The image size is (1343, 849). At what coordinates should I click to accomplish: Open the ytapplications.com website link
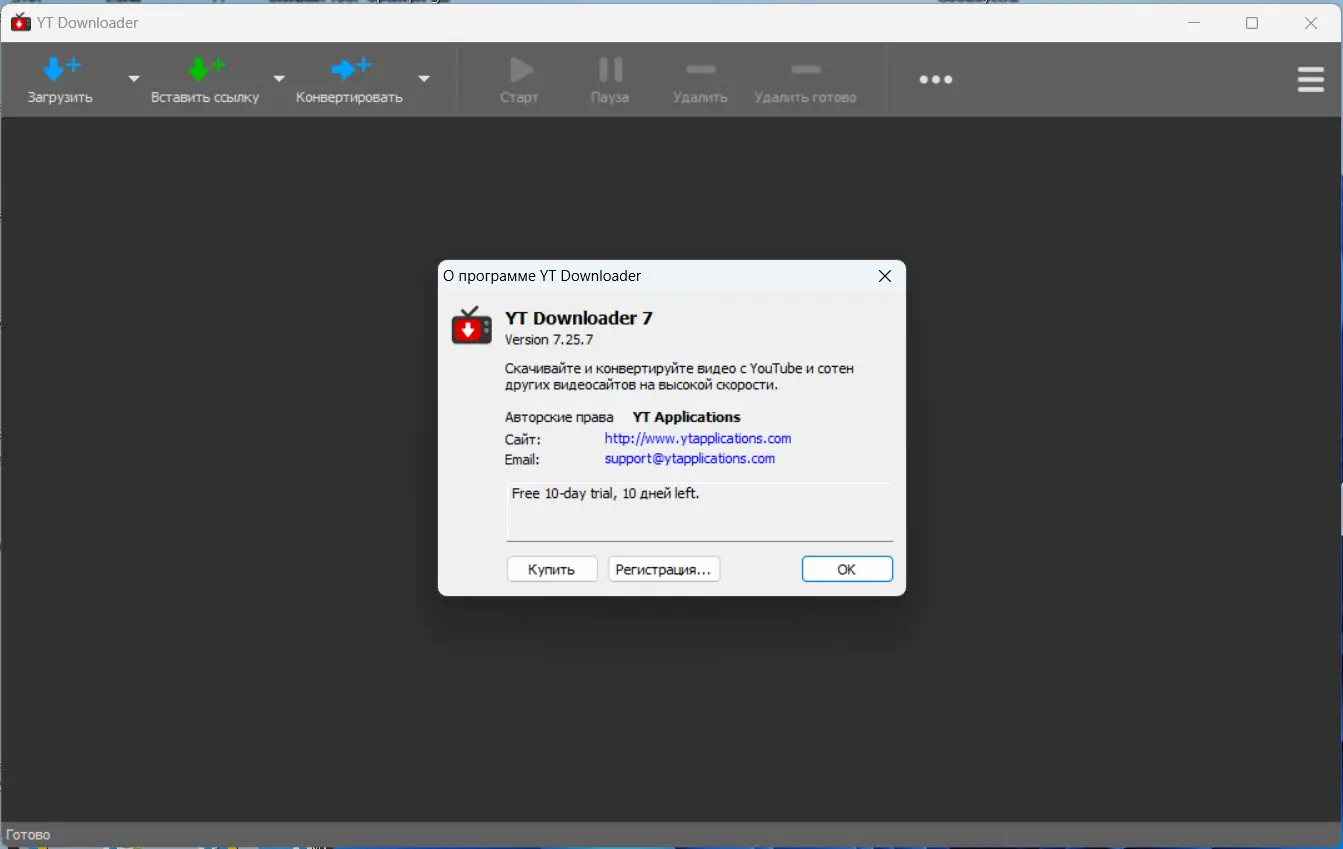coord(697,438)
